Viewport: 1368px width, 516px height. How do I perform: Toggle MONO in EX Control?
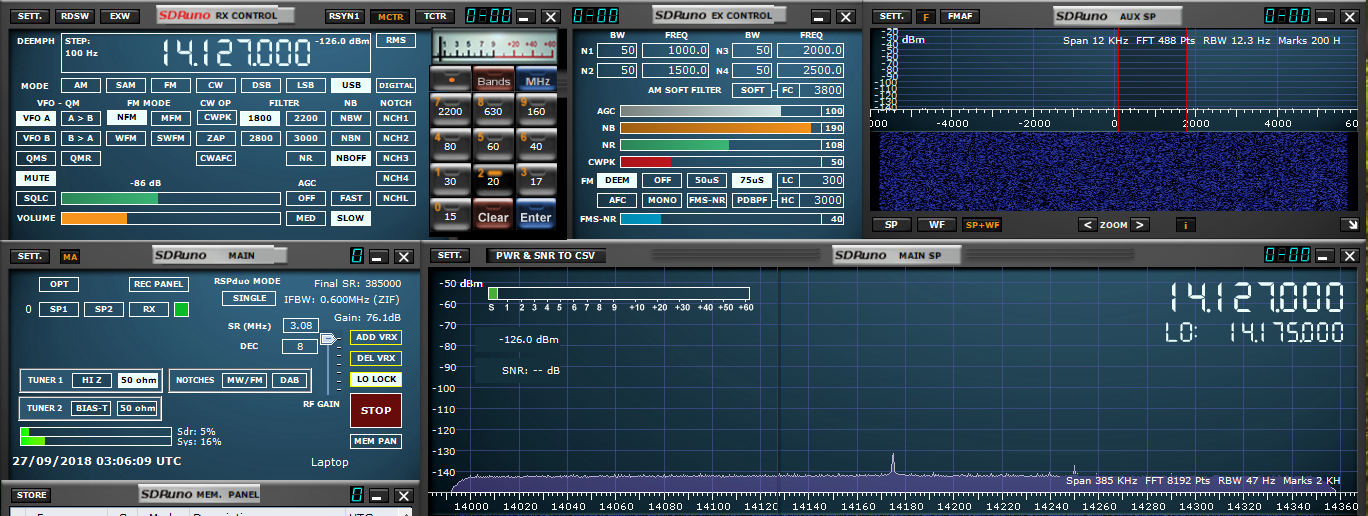click(661, 200)
